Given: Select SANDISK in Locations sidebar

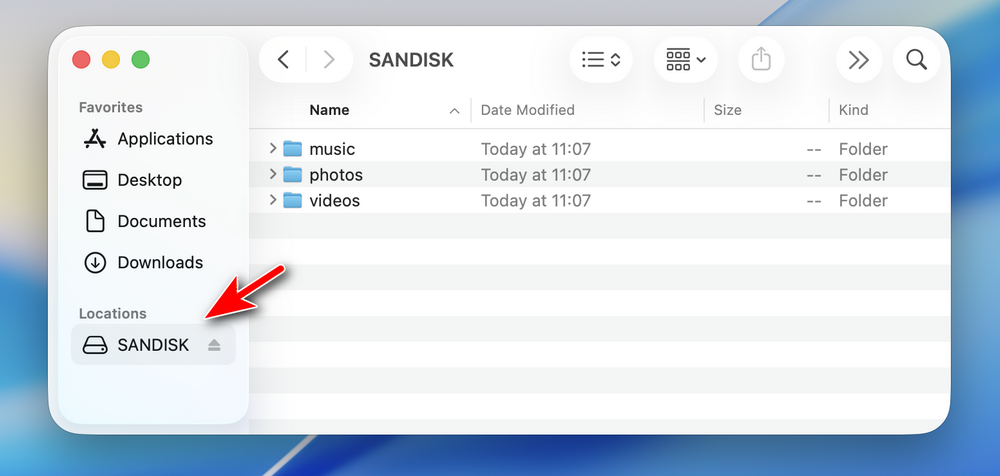Looking at the screenshot, I should (x=152, y=345).
